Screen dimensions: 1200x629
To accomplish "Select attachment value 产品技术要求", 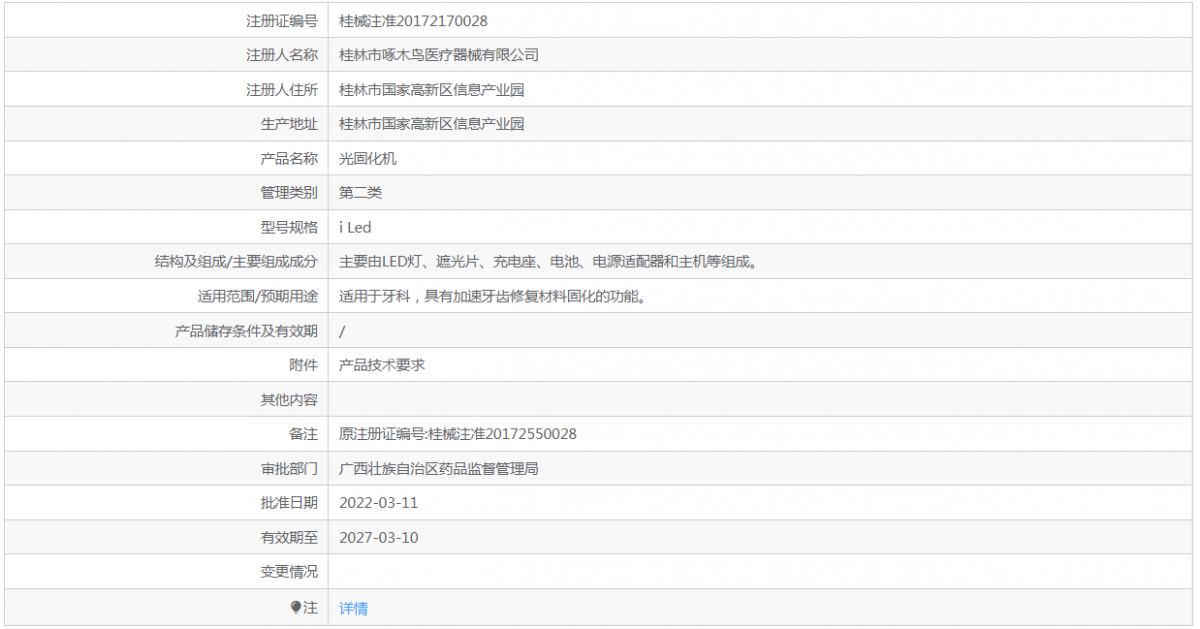I will [382, 365].
